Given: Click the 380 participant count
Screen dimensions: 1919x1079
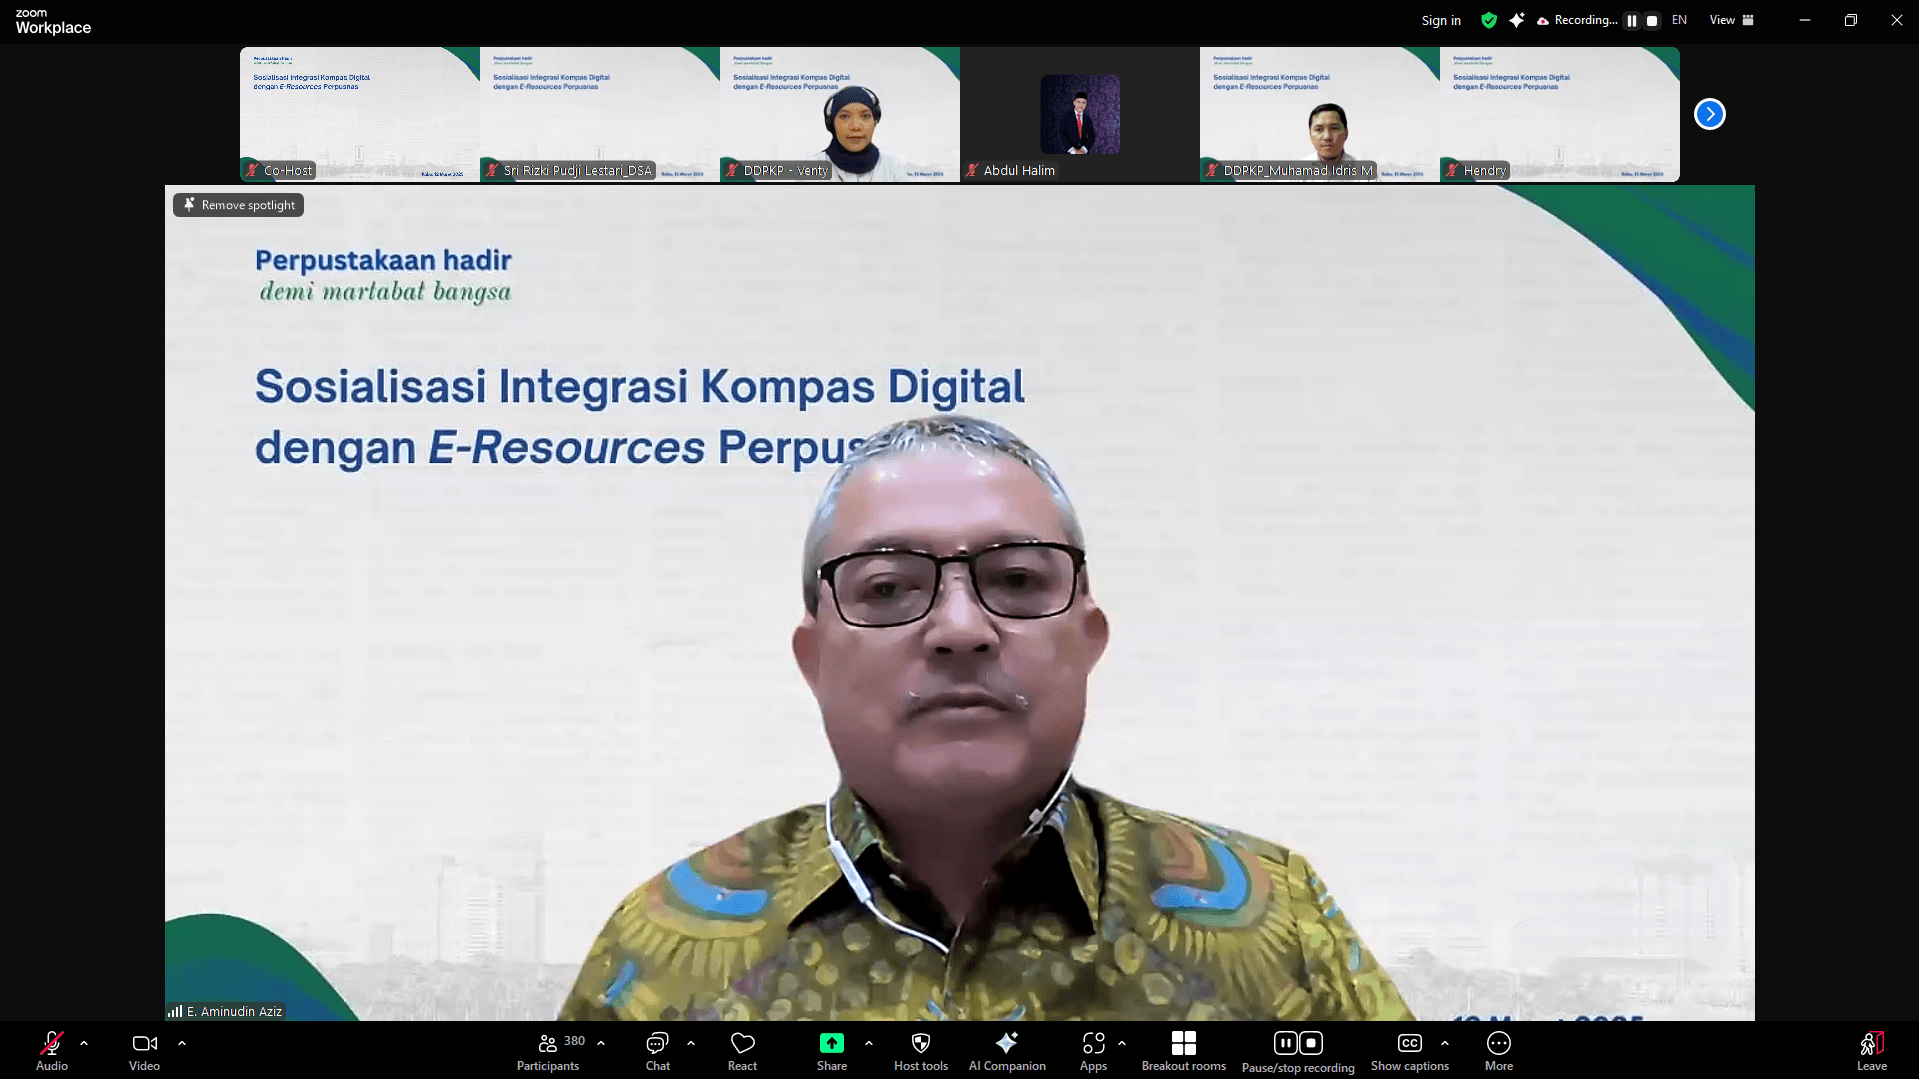Looking at the screenshot, I should click(574, 1041).
